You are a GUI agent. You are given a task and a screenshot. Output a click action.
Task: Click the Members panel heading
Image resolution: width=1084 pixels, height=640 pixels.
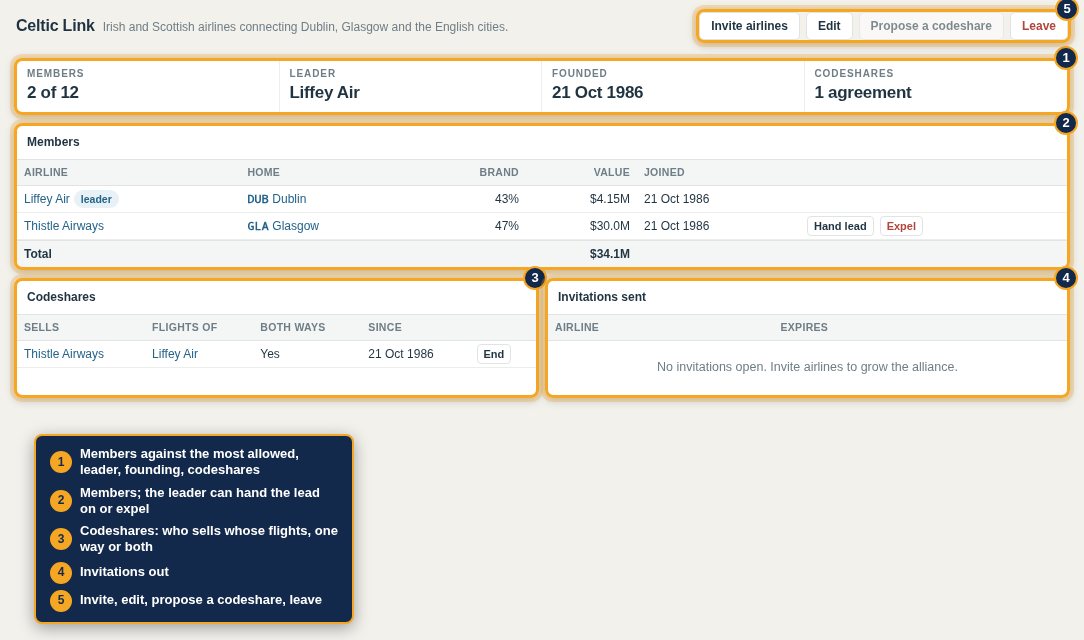53,142
